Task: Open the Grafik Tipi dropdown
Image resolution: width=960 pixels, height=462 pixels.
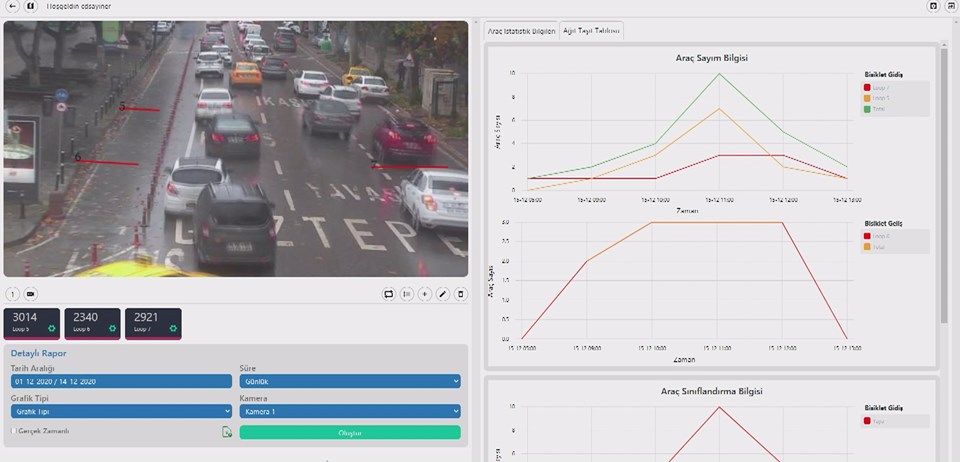Action: click(x=121, y=411)
